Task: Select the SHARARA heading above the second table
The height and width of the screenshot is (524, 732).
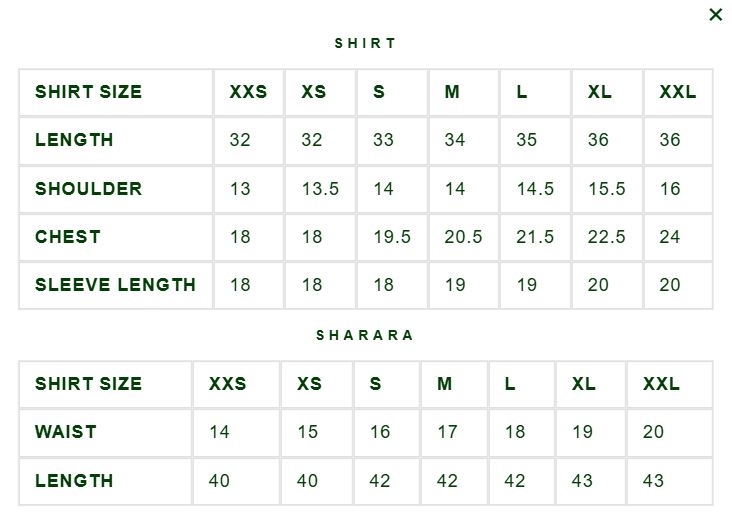Action: coord(365,335)
